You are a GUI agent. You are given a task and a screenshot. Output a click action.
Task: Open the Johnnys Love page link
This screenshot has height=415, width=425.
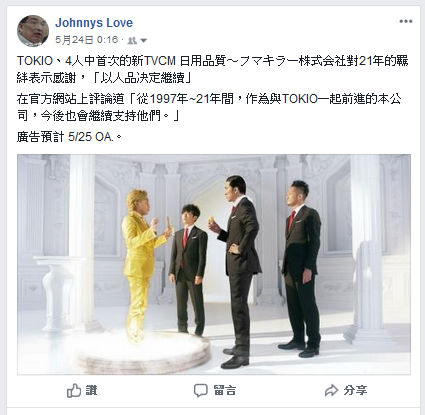pyautogui.click(x=94, y=23)
